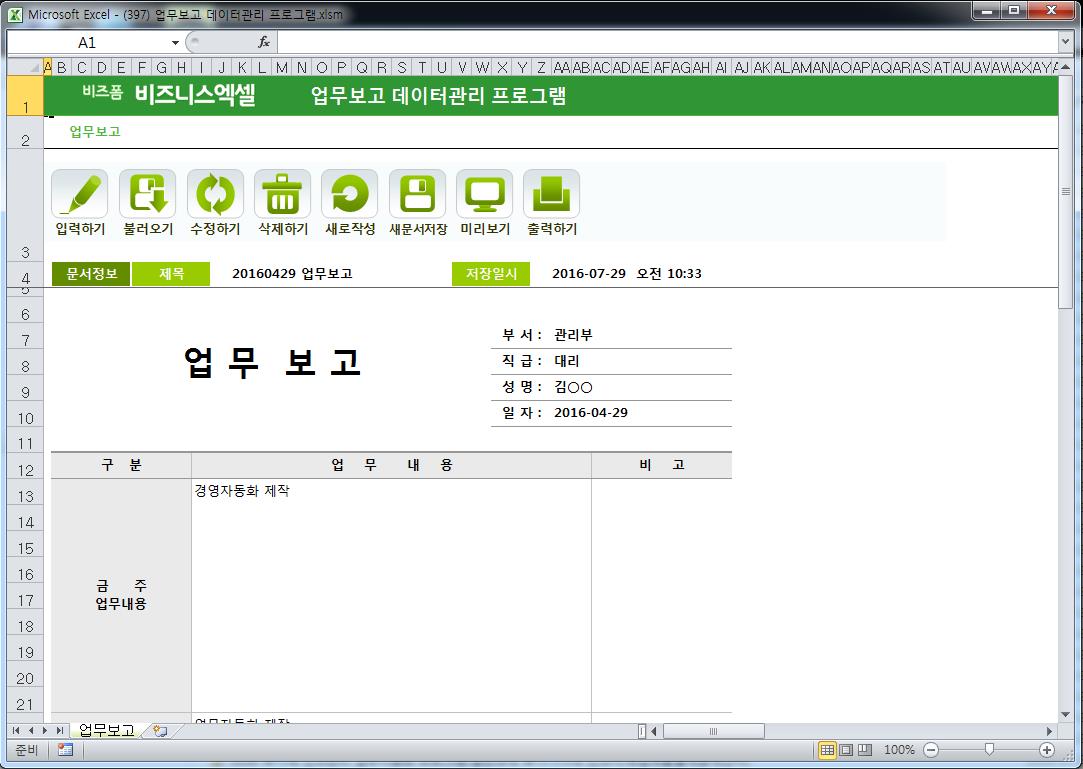Switch to Page Break Preview
1083x769 pixels.
click(864, 750)
